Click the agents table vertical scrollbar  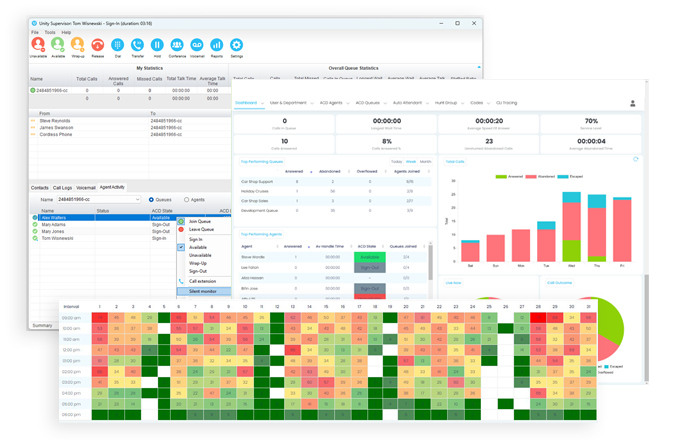tap(430, 263)
